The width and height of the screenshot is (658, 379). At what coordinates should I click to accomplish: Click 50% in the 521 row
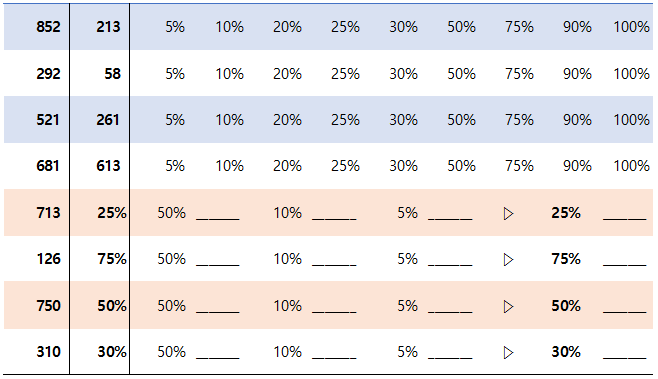coord(461,120)
